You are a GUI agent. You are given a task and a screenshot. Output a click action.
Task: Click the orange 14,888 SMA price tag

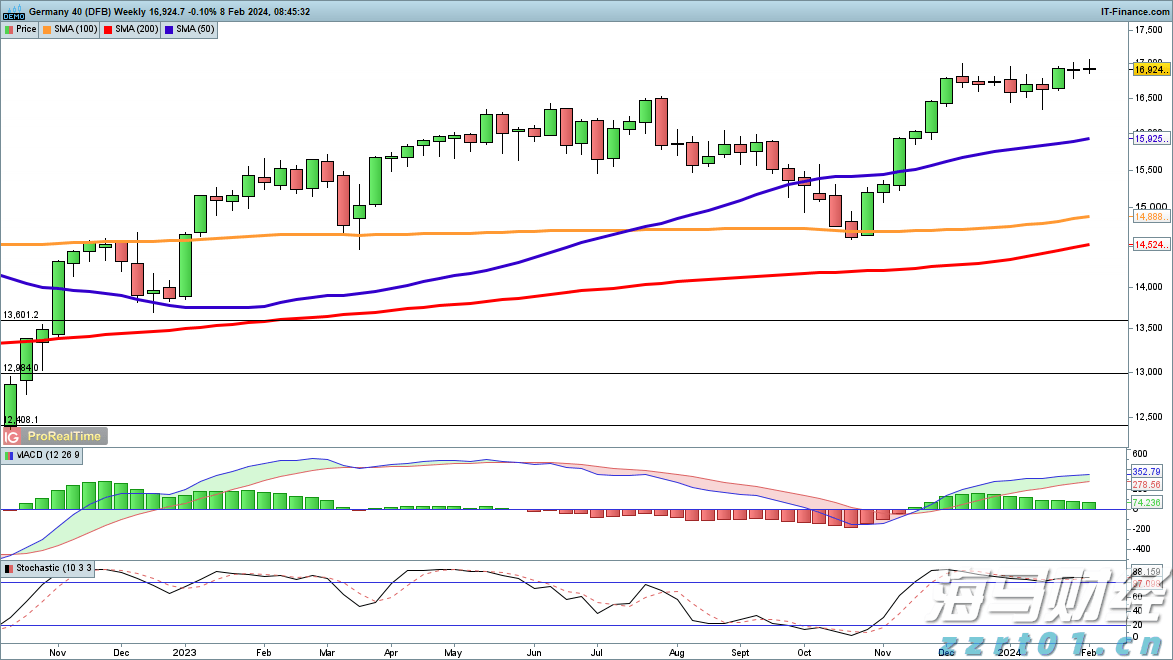click(x=1148, y=216)
